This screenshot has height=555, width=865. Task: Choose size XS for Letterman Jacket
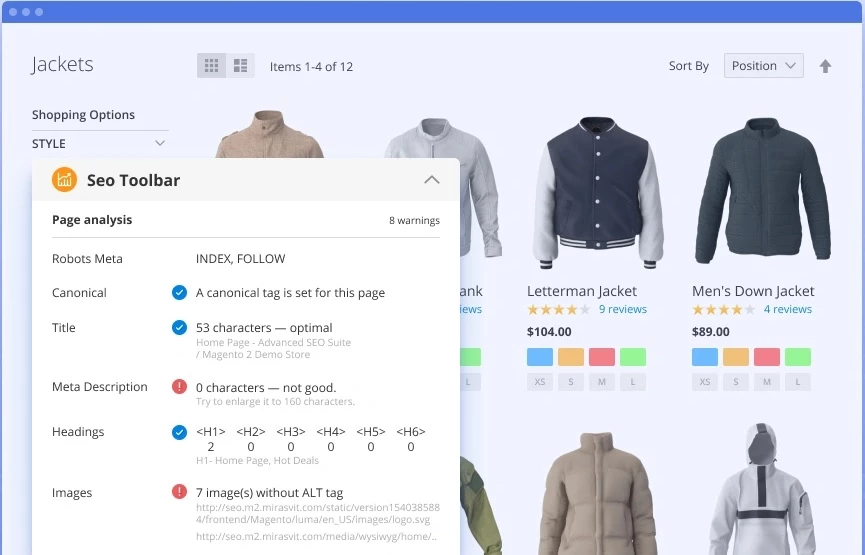(x=540, y=382)
